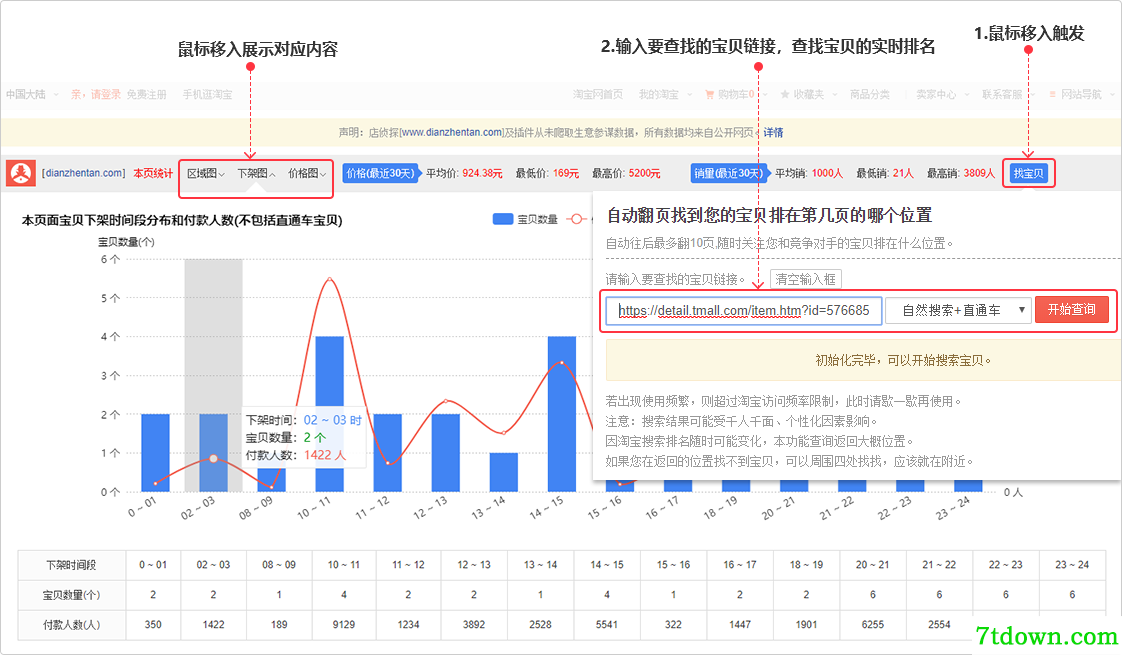Click the 3892 cell in the table
This screenshot has height=655, width=1122.
click(x=474, y=625)
